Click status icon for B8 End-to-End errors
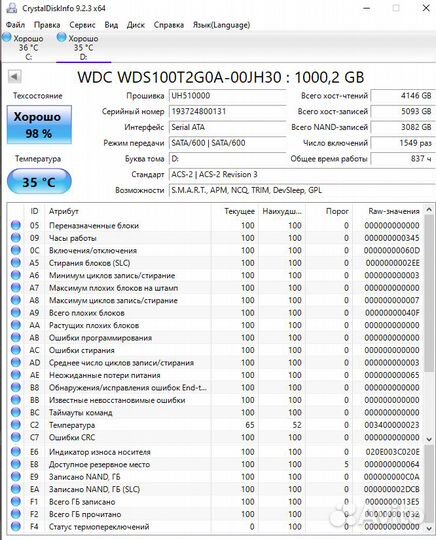The image size is (436, 540). pos(15,387)
